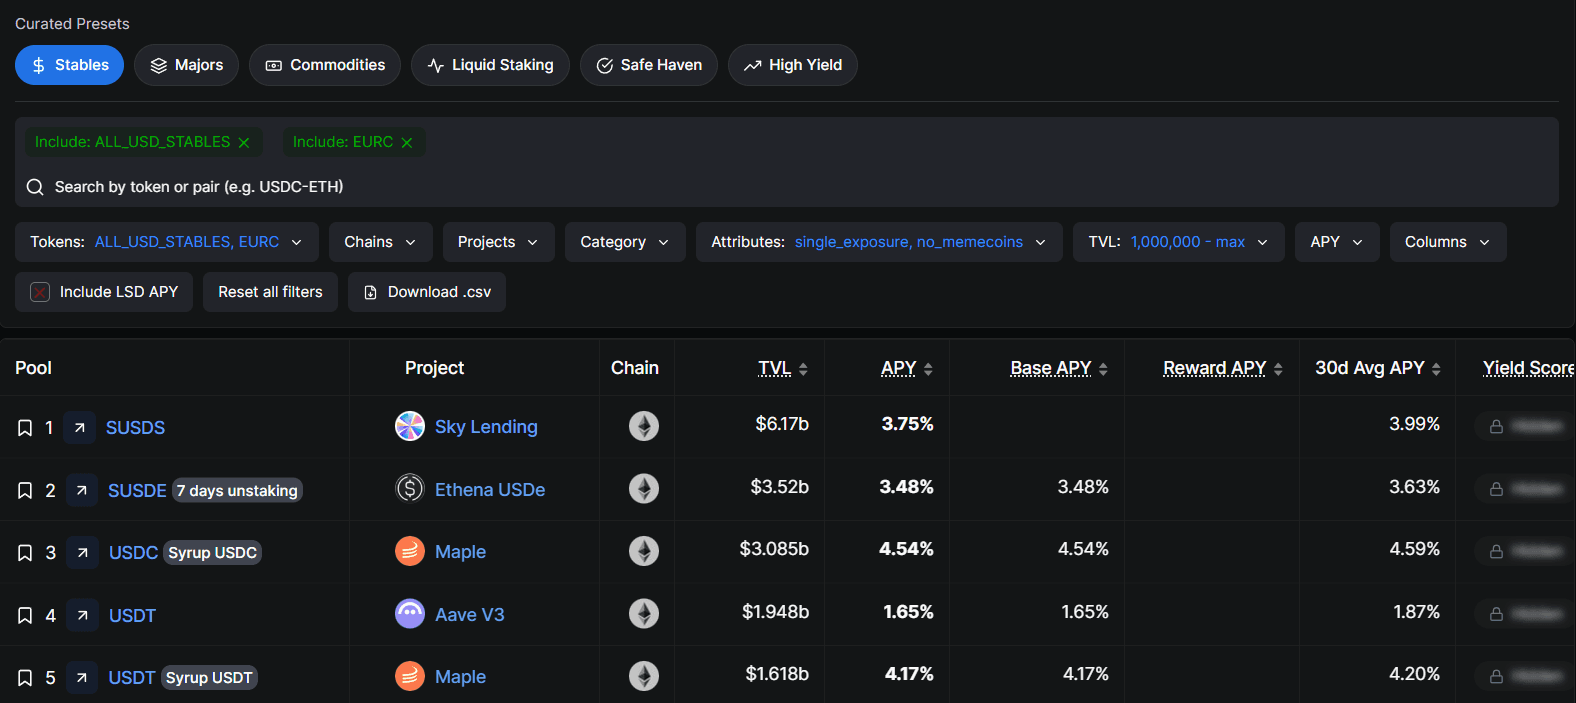Bookmark the USDT Maple pool row
Viewport: 1576px width, 703px height.
[x=25, y=678]
